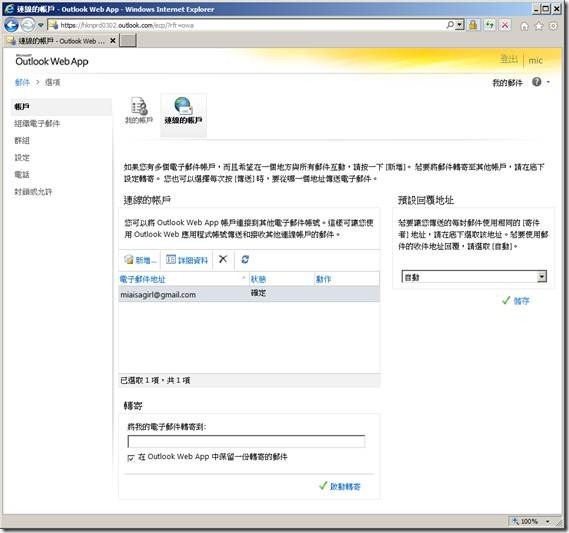The image size is (569, 533).
Task: Open the default reply address 自動 dropdown
Action: (474, 277)
